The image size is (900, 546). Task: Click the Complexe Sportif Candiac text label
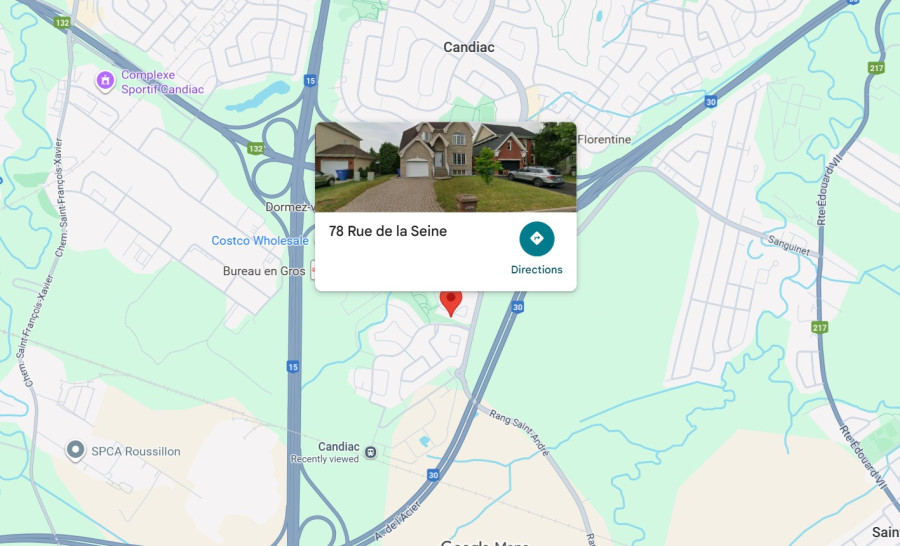[162, 82]
